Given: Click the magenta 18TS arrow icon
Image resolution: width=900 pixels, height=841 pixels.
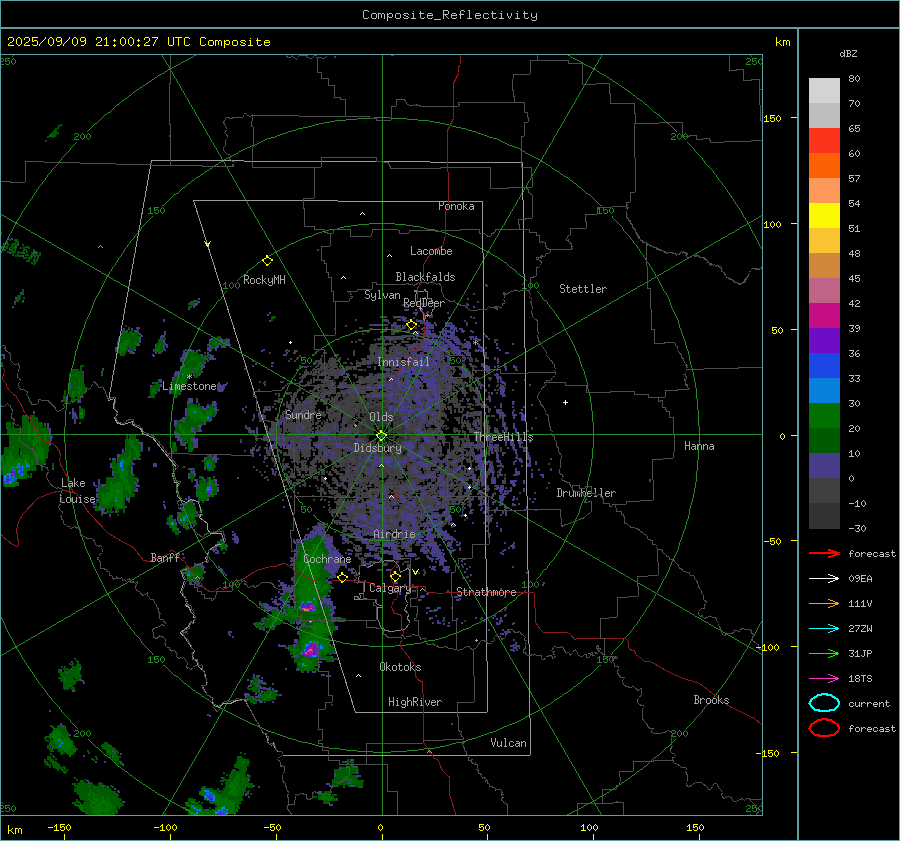Looking at the screenshot, I should tap(824, 679).
